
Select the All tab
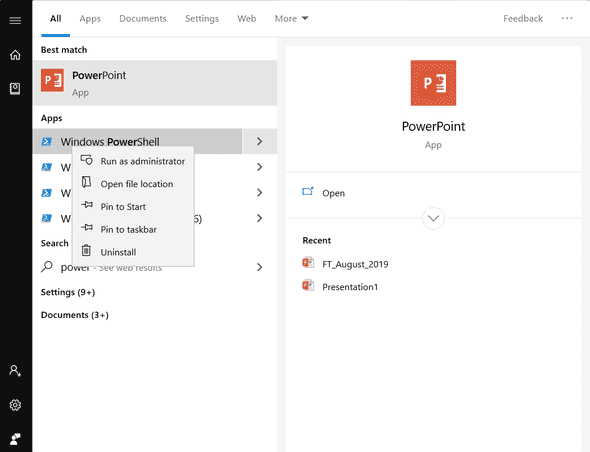[x=56, y=18]
